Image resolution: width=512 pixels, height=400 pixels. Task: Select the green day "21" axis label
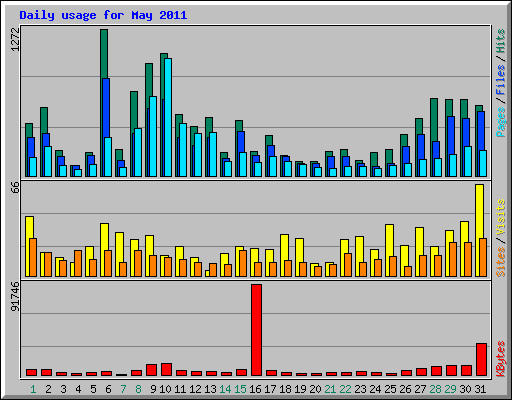[330, 389]
